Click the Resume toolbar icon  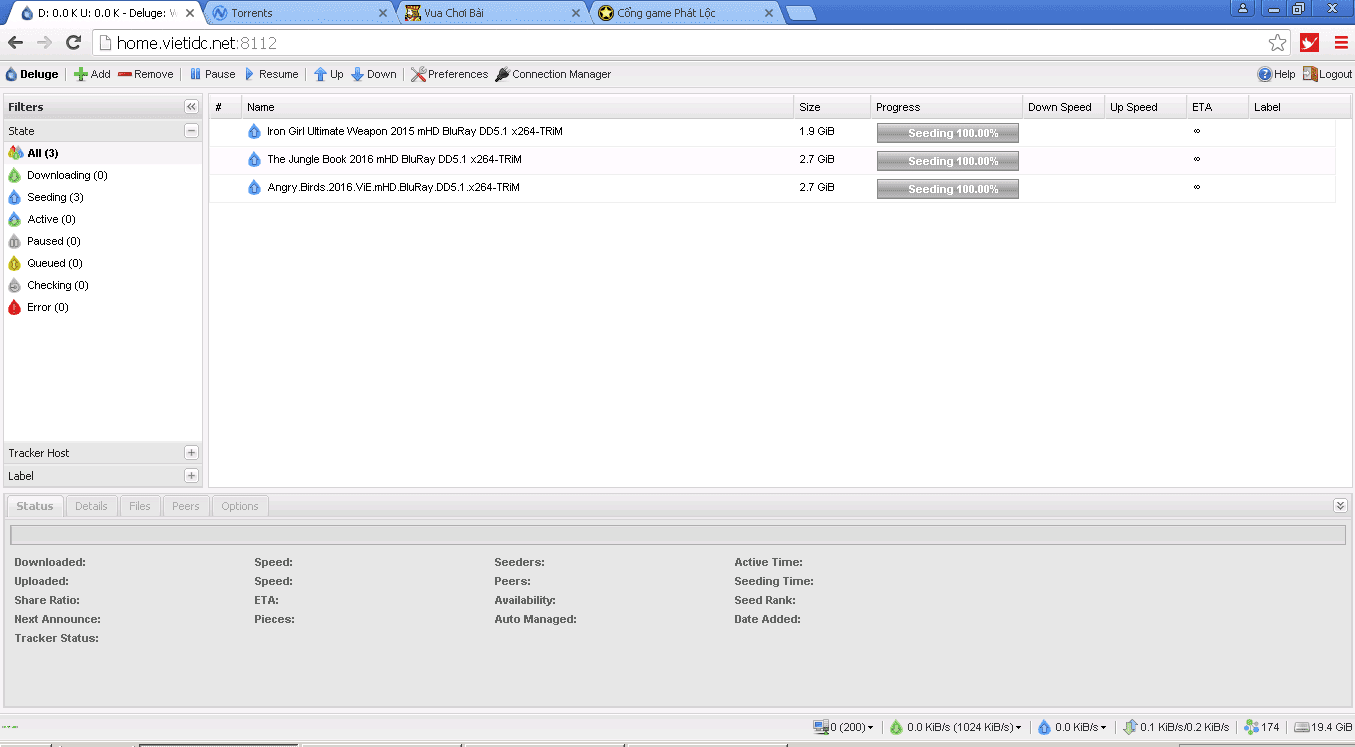[250, 74]
